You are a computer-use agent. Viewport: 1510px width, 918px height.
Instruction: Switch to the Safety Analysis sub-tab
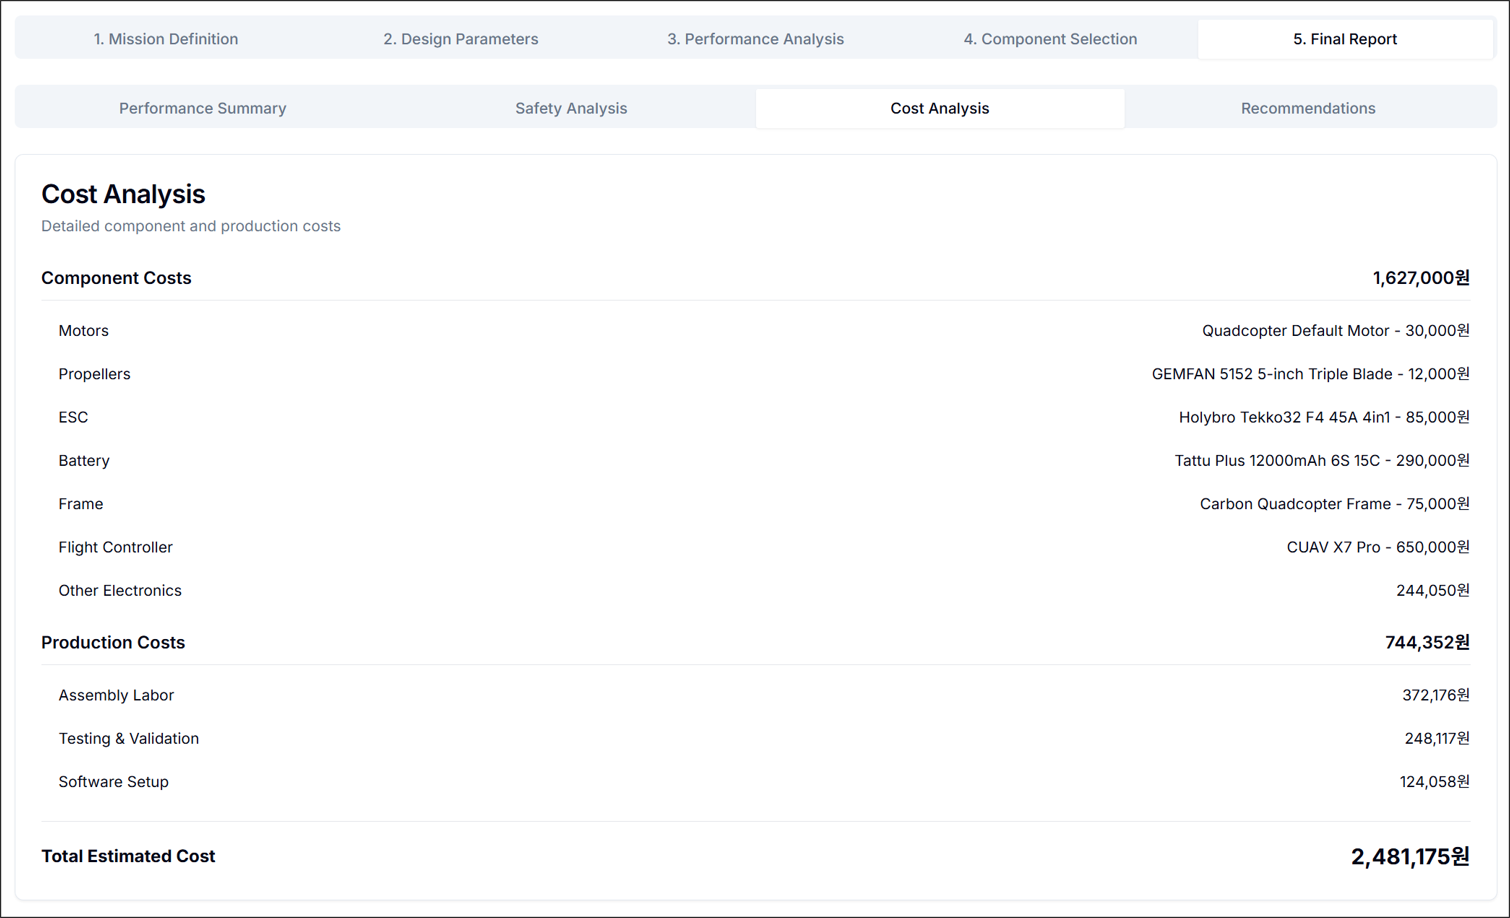tap(571, 108)
